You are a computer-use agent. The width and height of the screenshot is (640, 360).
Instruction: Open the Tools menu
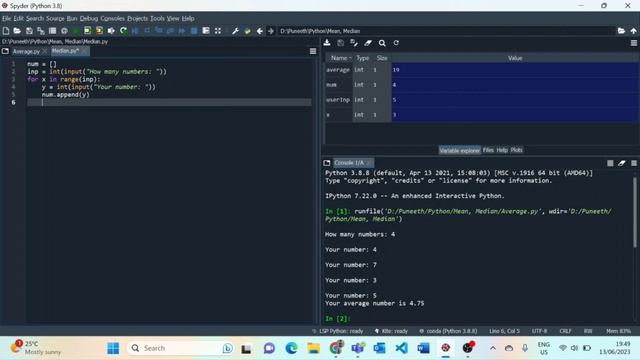coord(157,18)
